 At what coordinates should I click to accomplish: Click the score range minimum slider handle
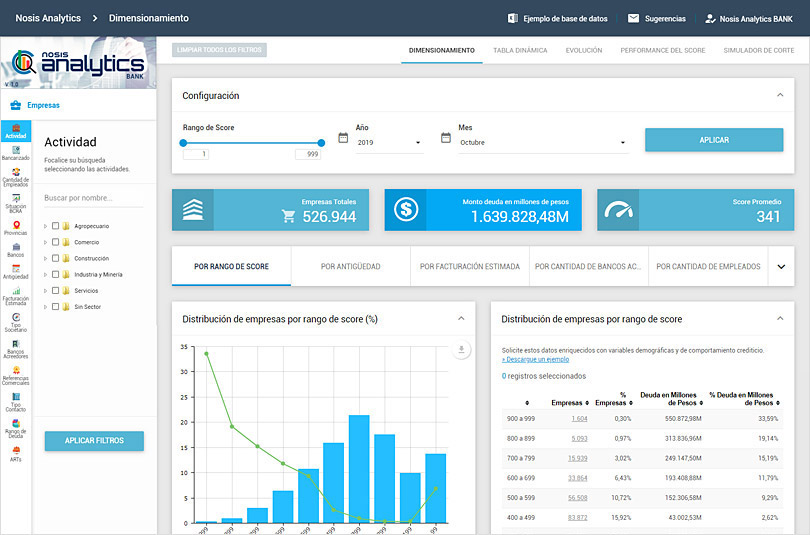tap(183, 143)
